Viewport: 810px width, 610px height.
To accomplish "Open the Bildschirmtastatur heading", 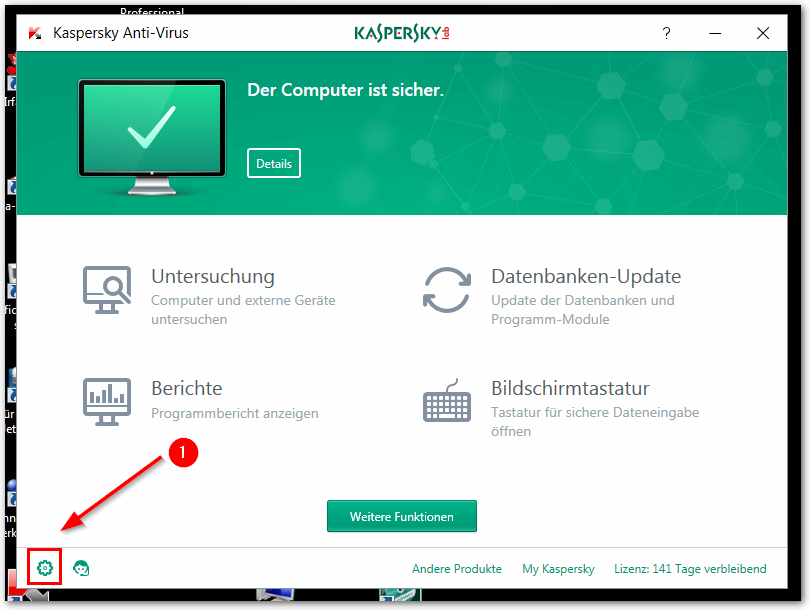I will coord(570,388).
